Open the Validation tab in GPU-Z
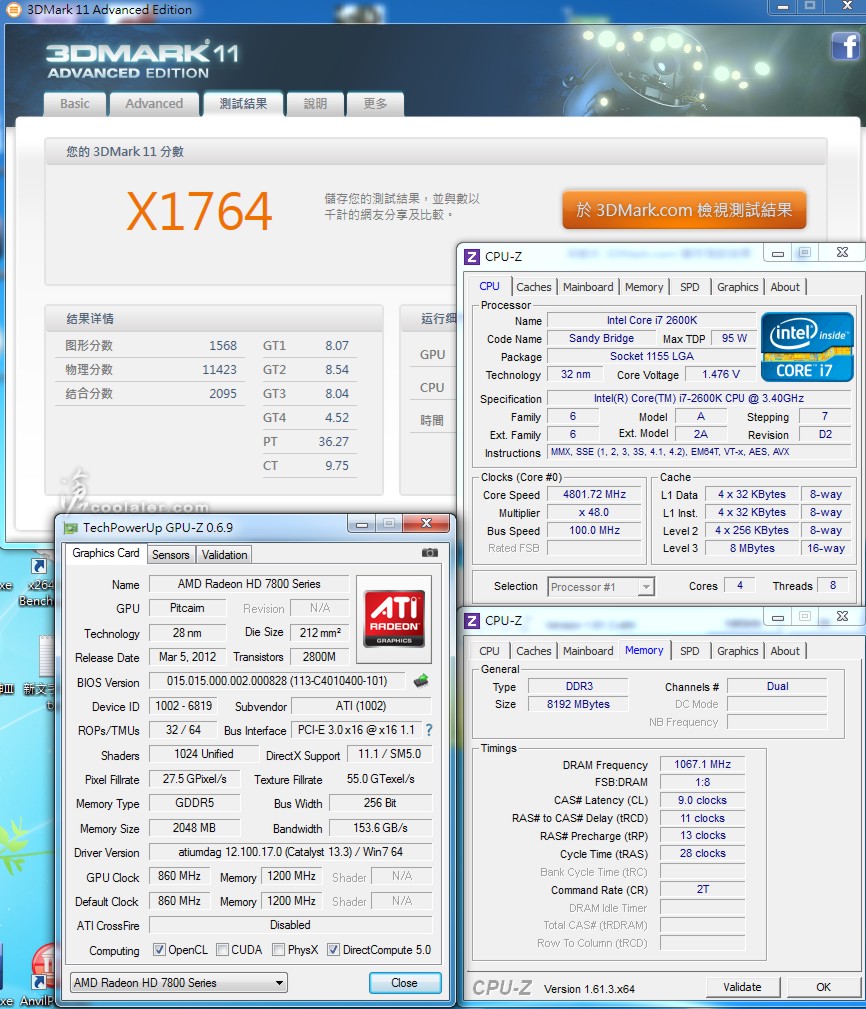This screenshot has height=1009, width=866. pyautogui.click(x=224, y=555)
